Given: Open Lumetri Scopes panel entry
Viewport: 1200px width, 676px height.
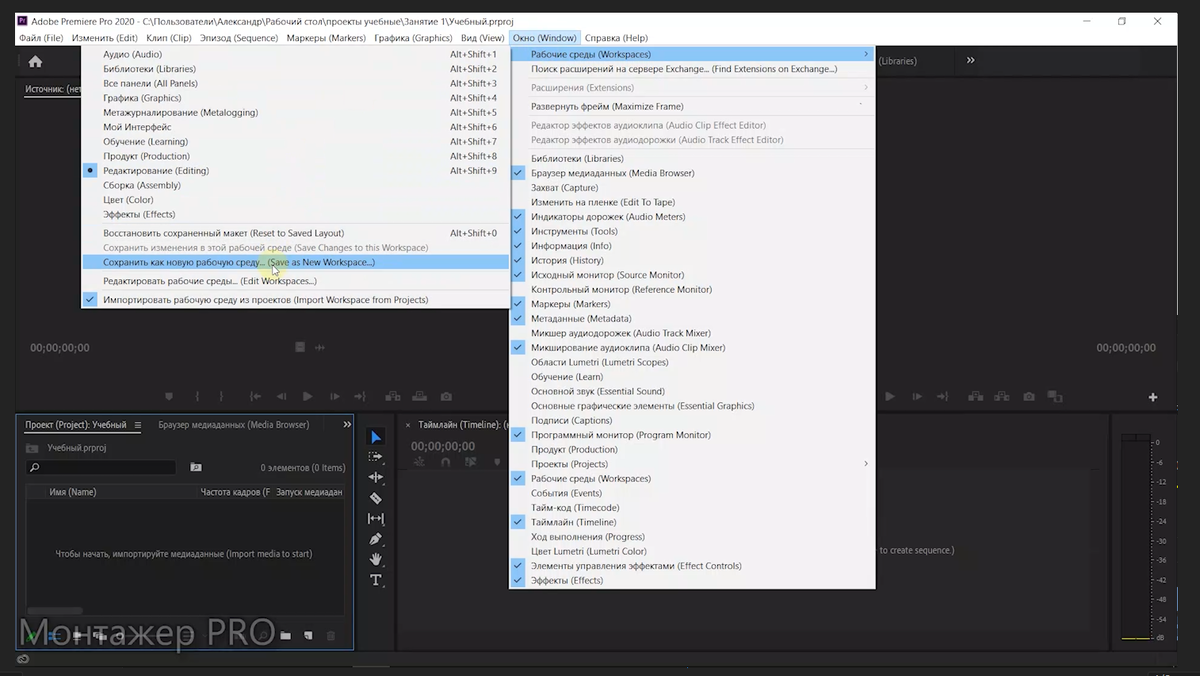Looking at the screenshot, I should pos(692,362).
